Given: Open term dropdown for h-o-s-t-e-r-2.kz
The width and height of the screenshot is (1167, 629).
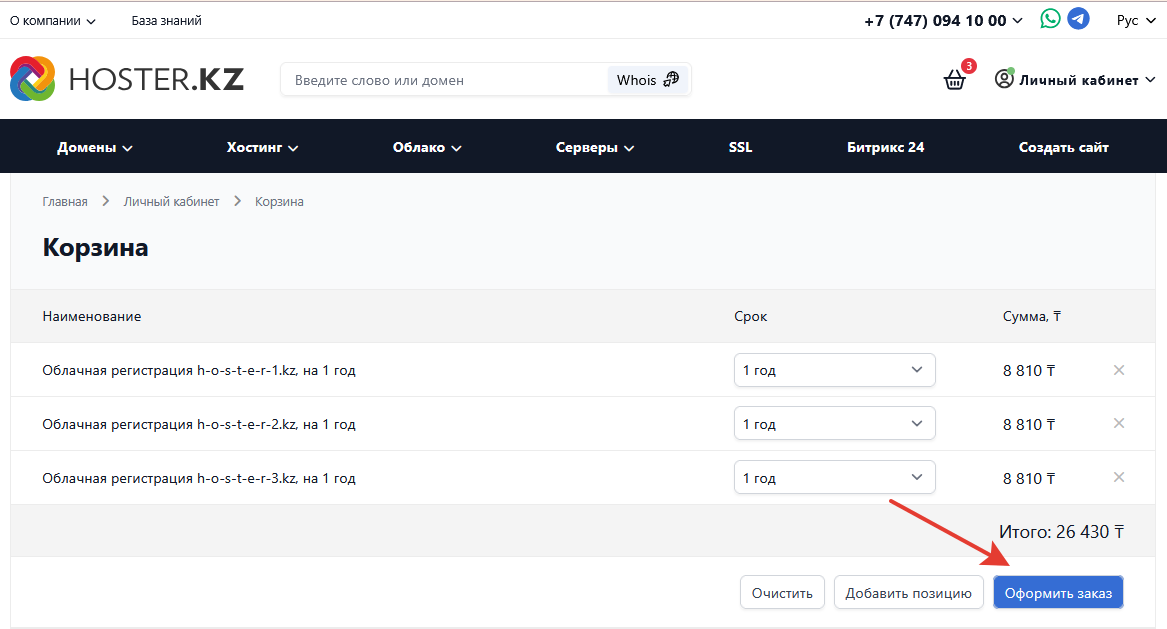Looking at the screenshot, I should pyautogui.click(x=834, y=424).
